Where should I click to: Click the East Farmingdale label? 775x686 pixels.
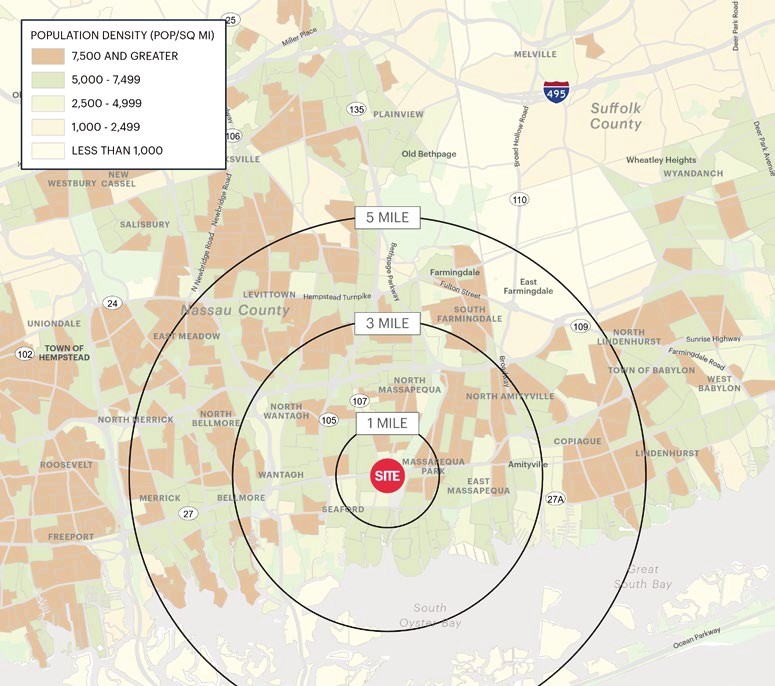click(528, 286)
